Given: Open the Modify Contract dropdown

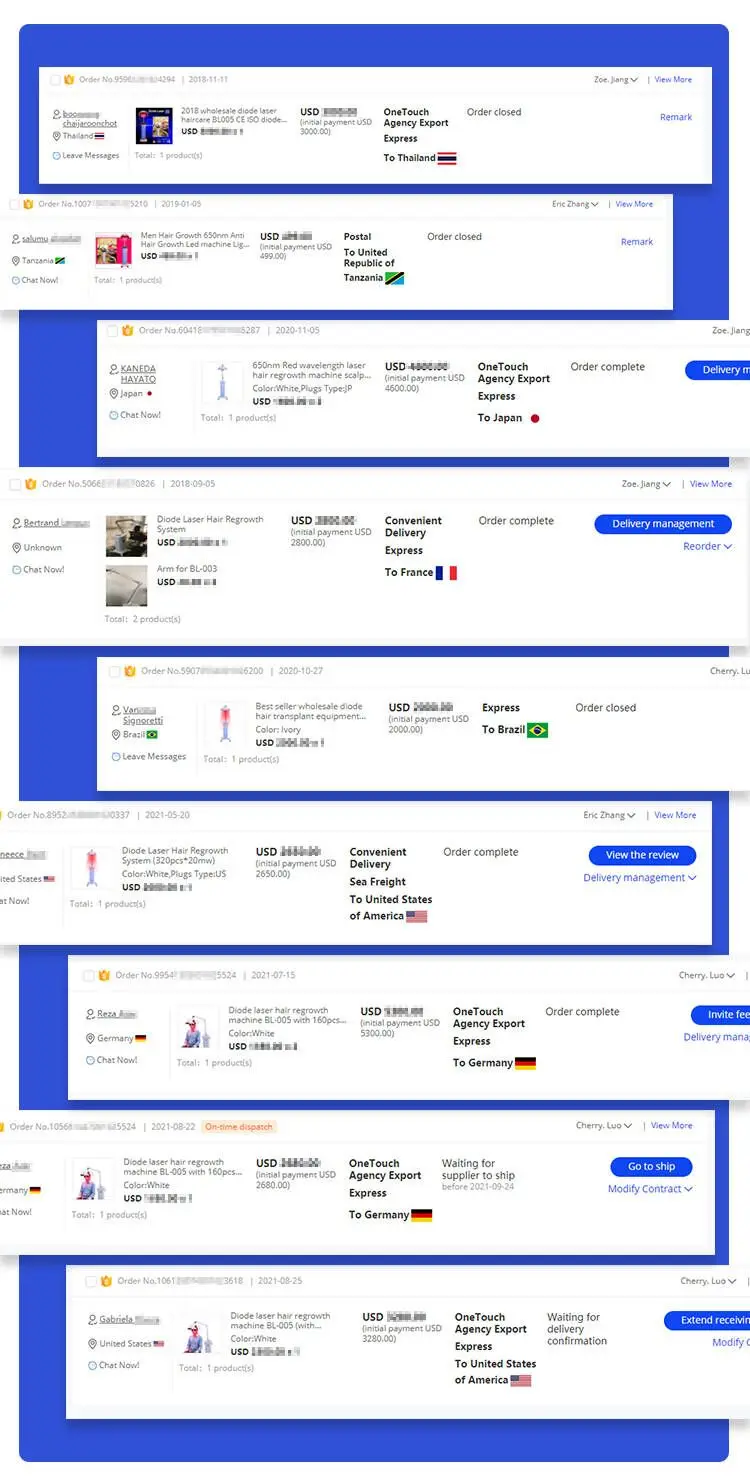Looking at the screenshot, I should pyautogui.click(x=650, y=1189).
